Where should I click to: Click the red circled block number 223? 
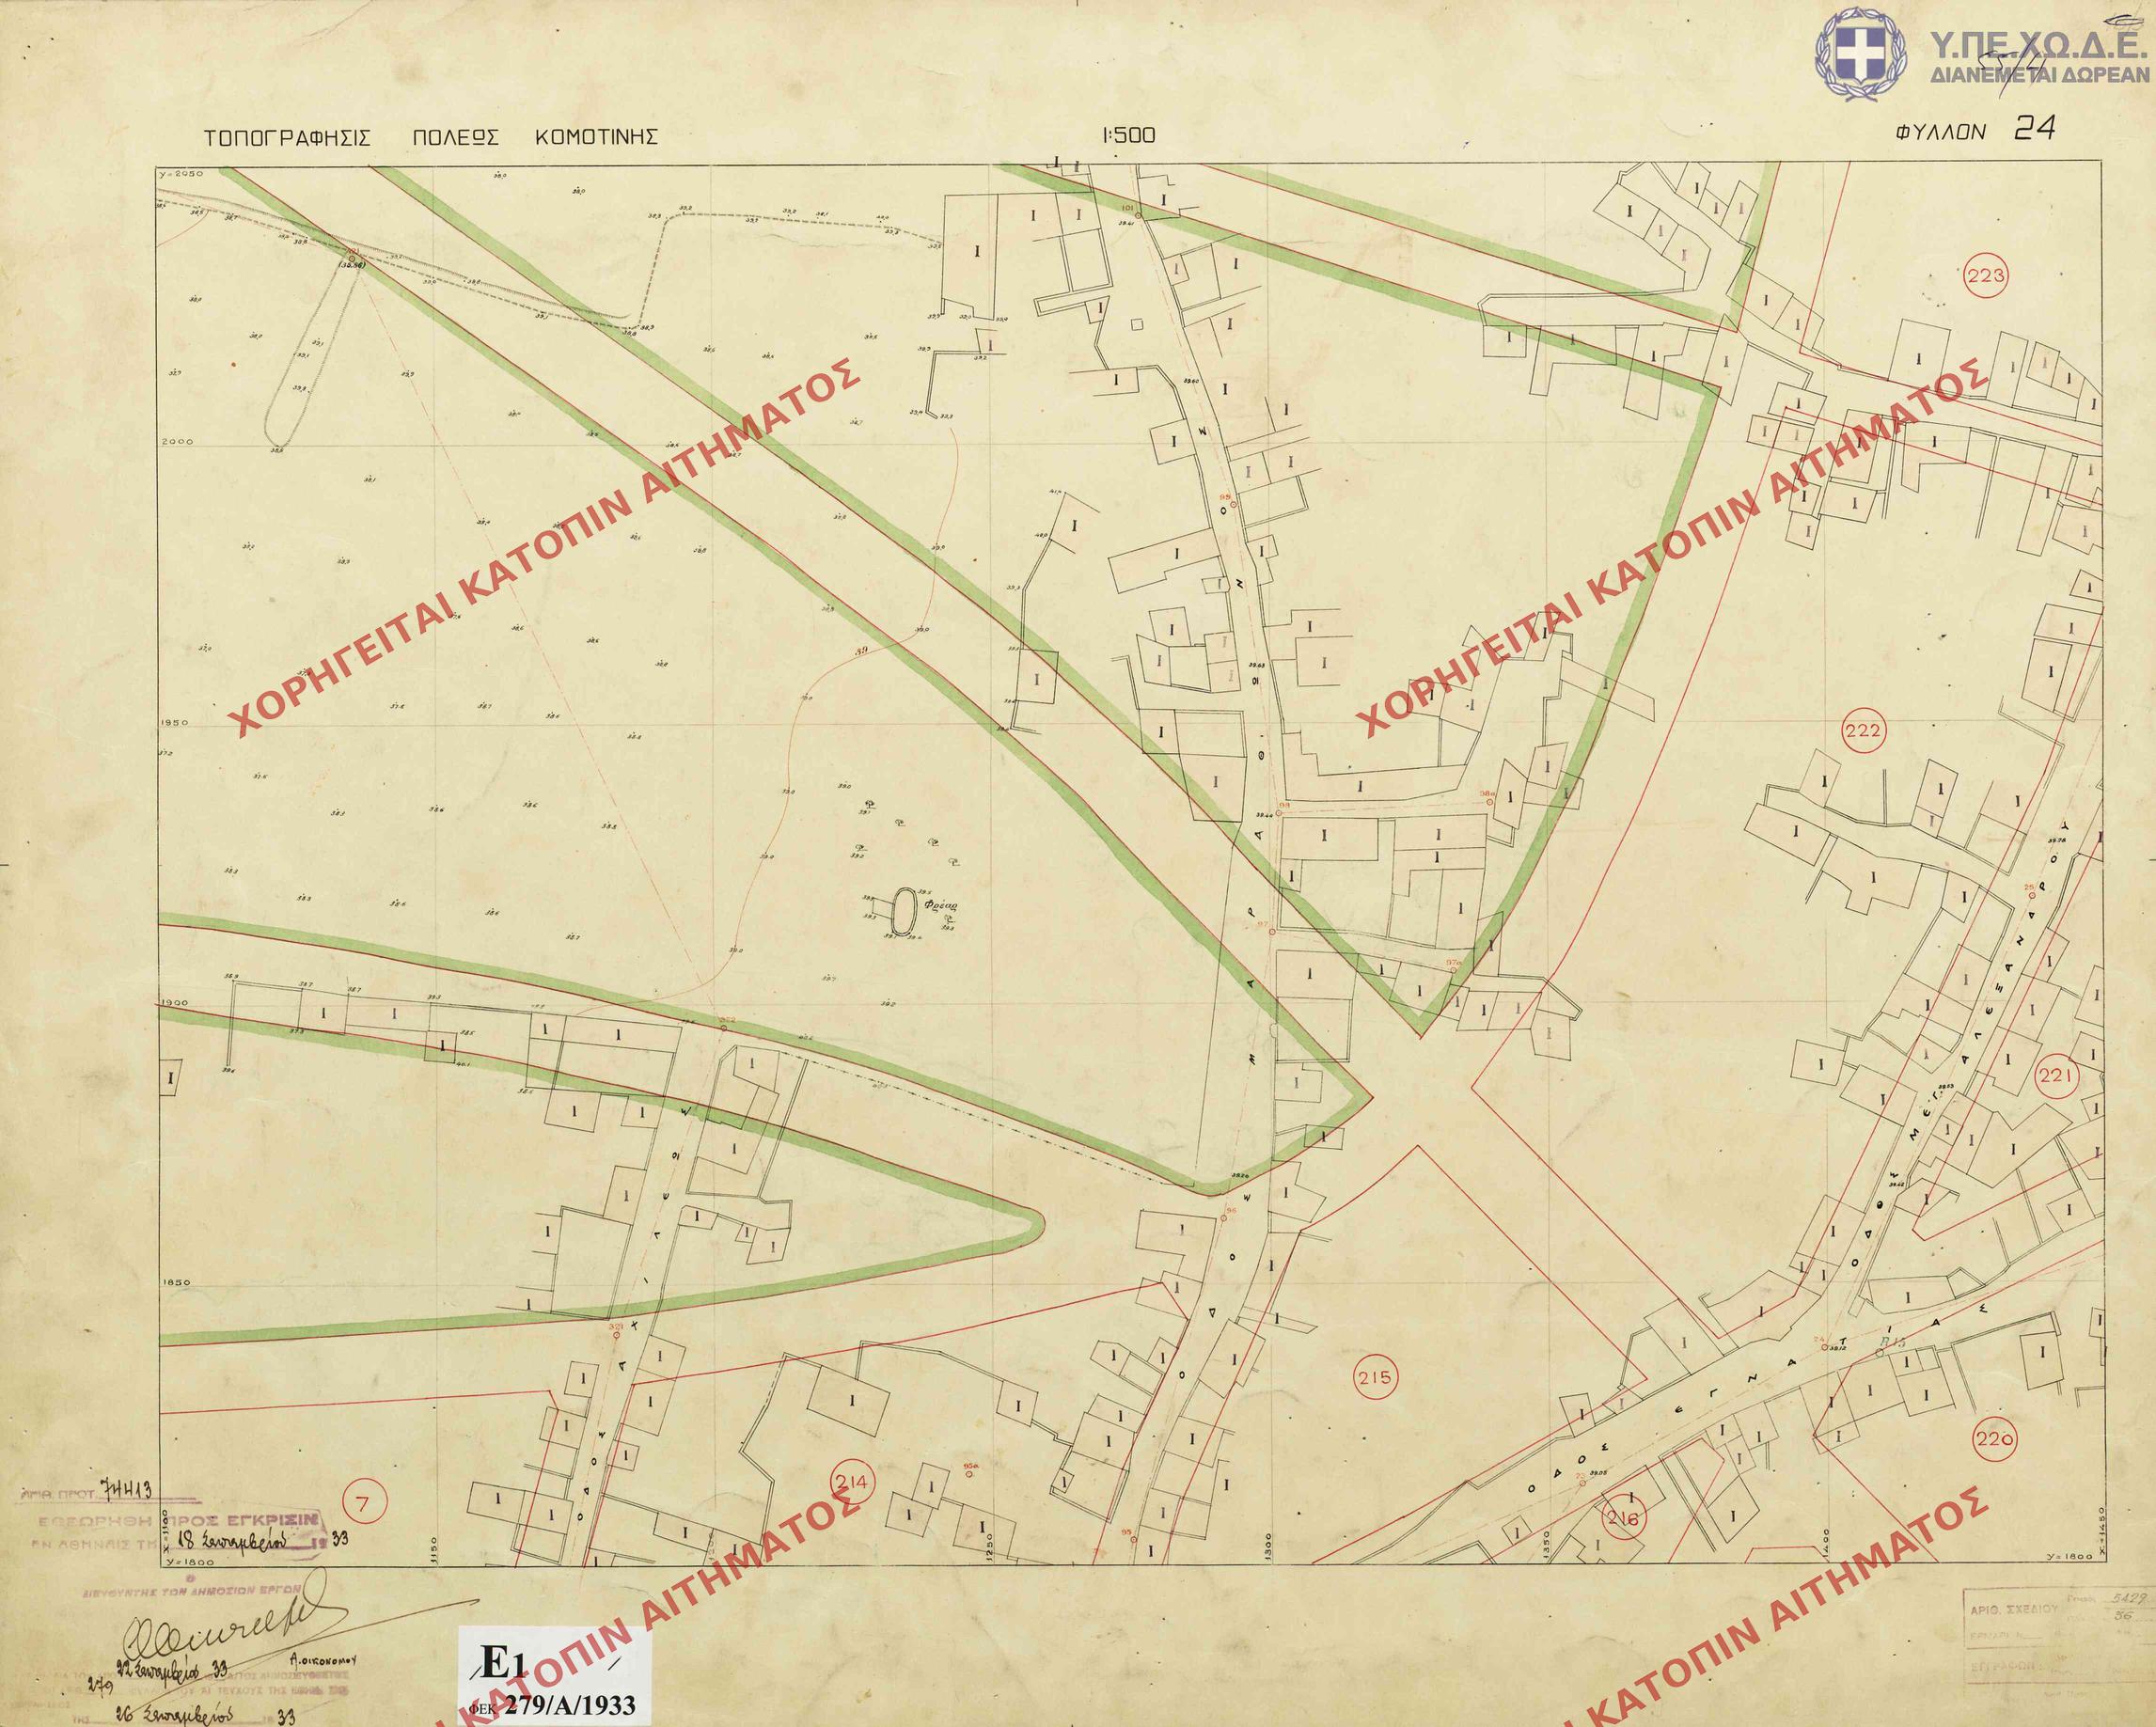(x=1985, y=276)
